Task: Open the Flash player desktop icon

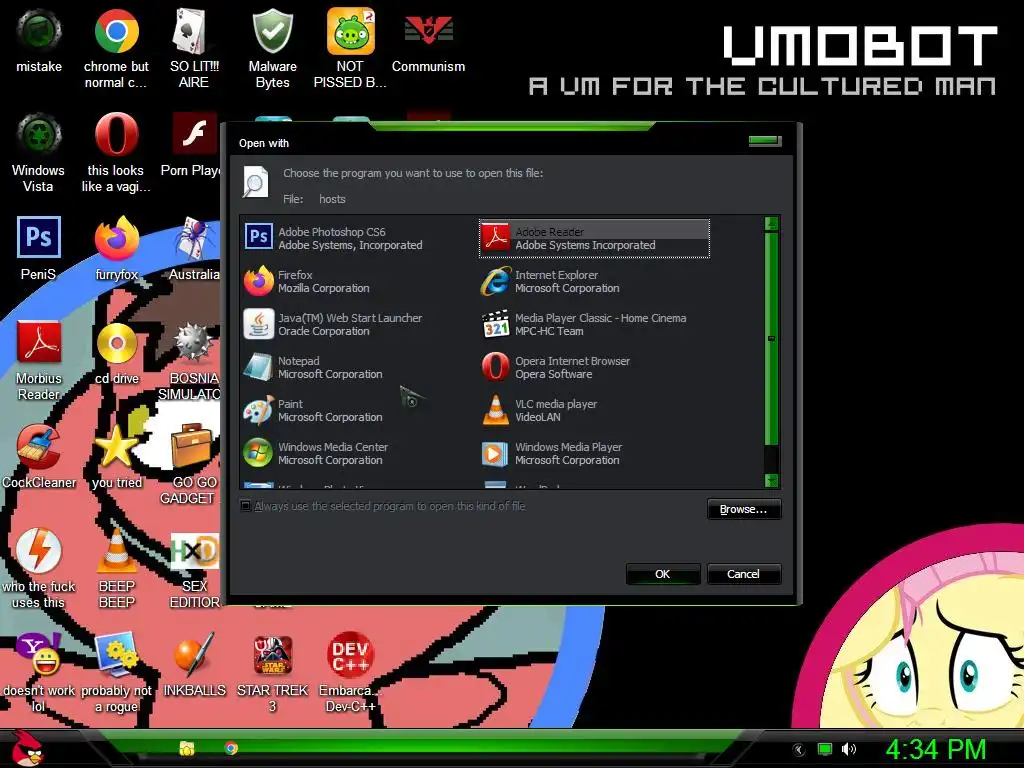Action: coord(191,145)
